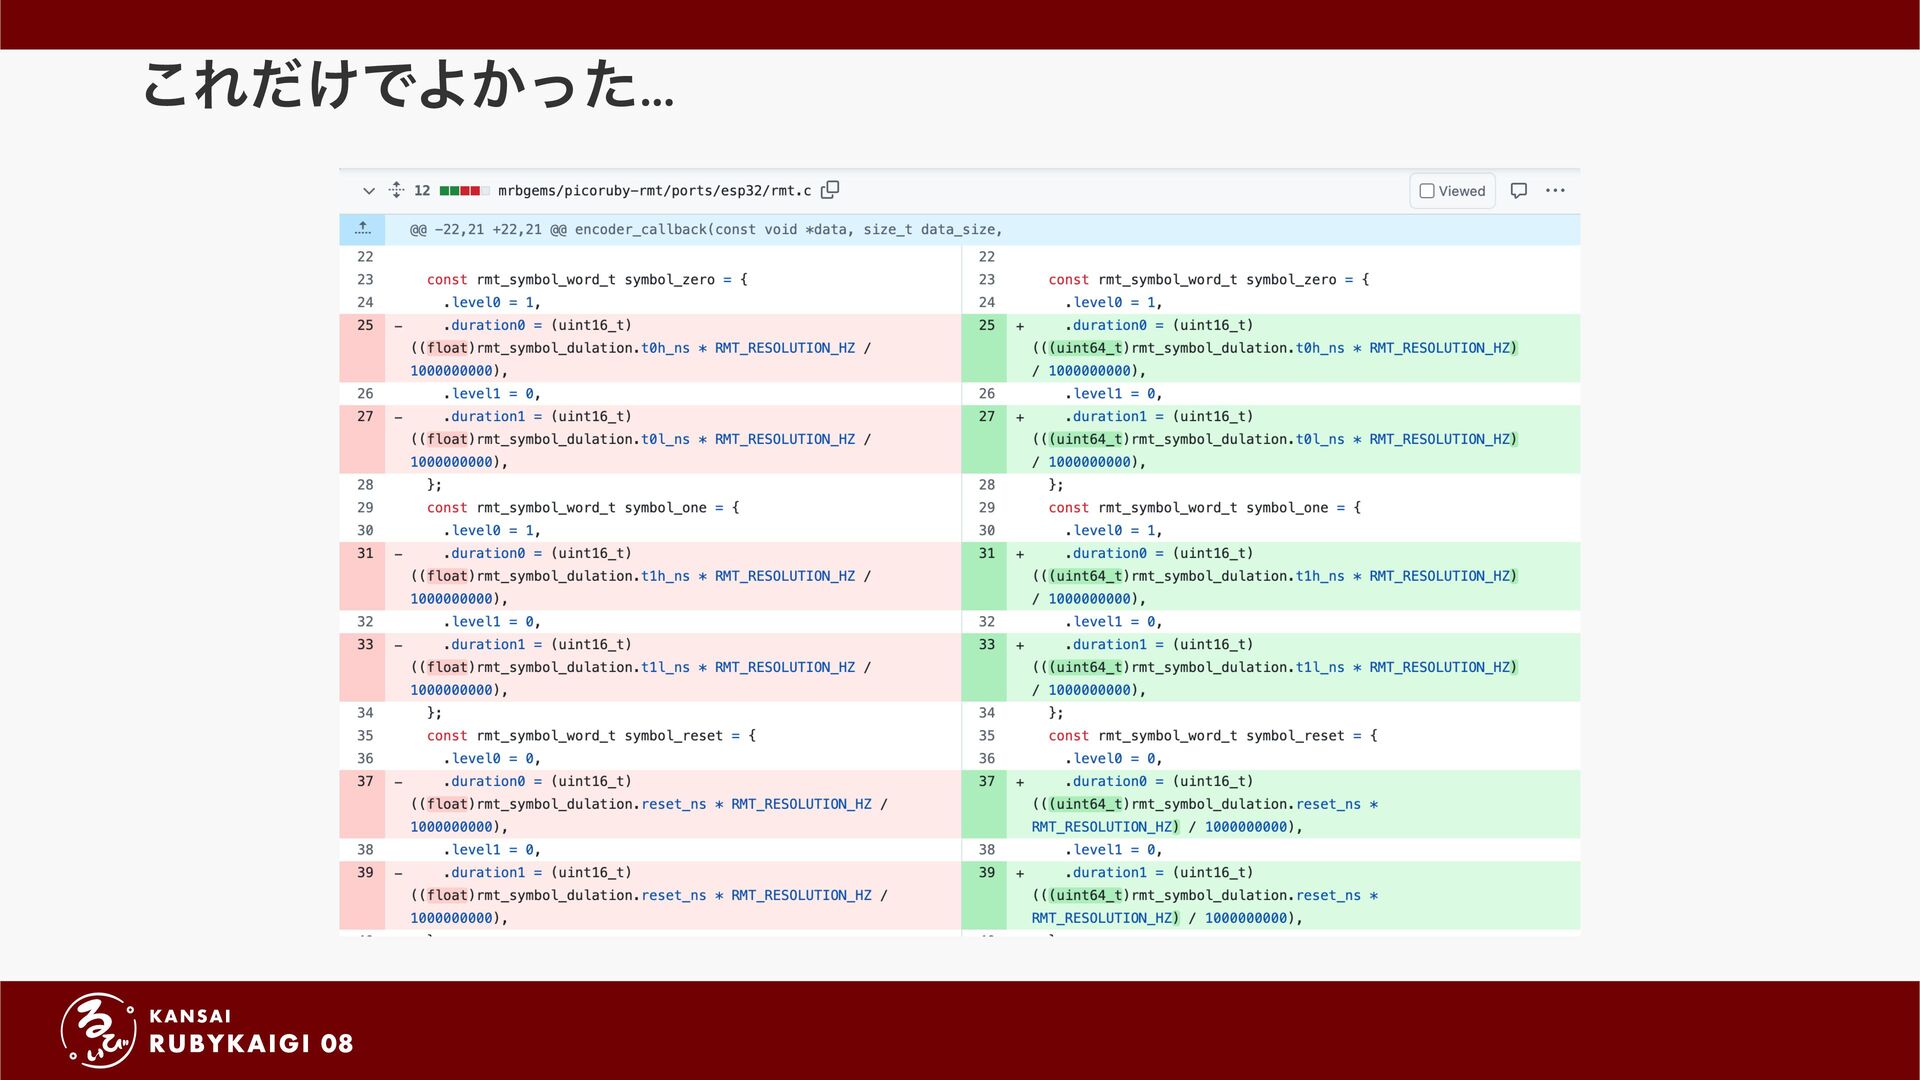1920x1080 pixels.
Task: Click symbol_reset declaration on left side
Action: pyautogui.click(x=591, y=736)
